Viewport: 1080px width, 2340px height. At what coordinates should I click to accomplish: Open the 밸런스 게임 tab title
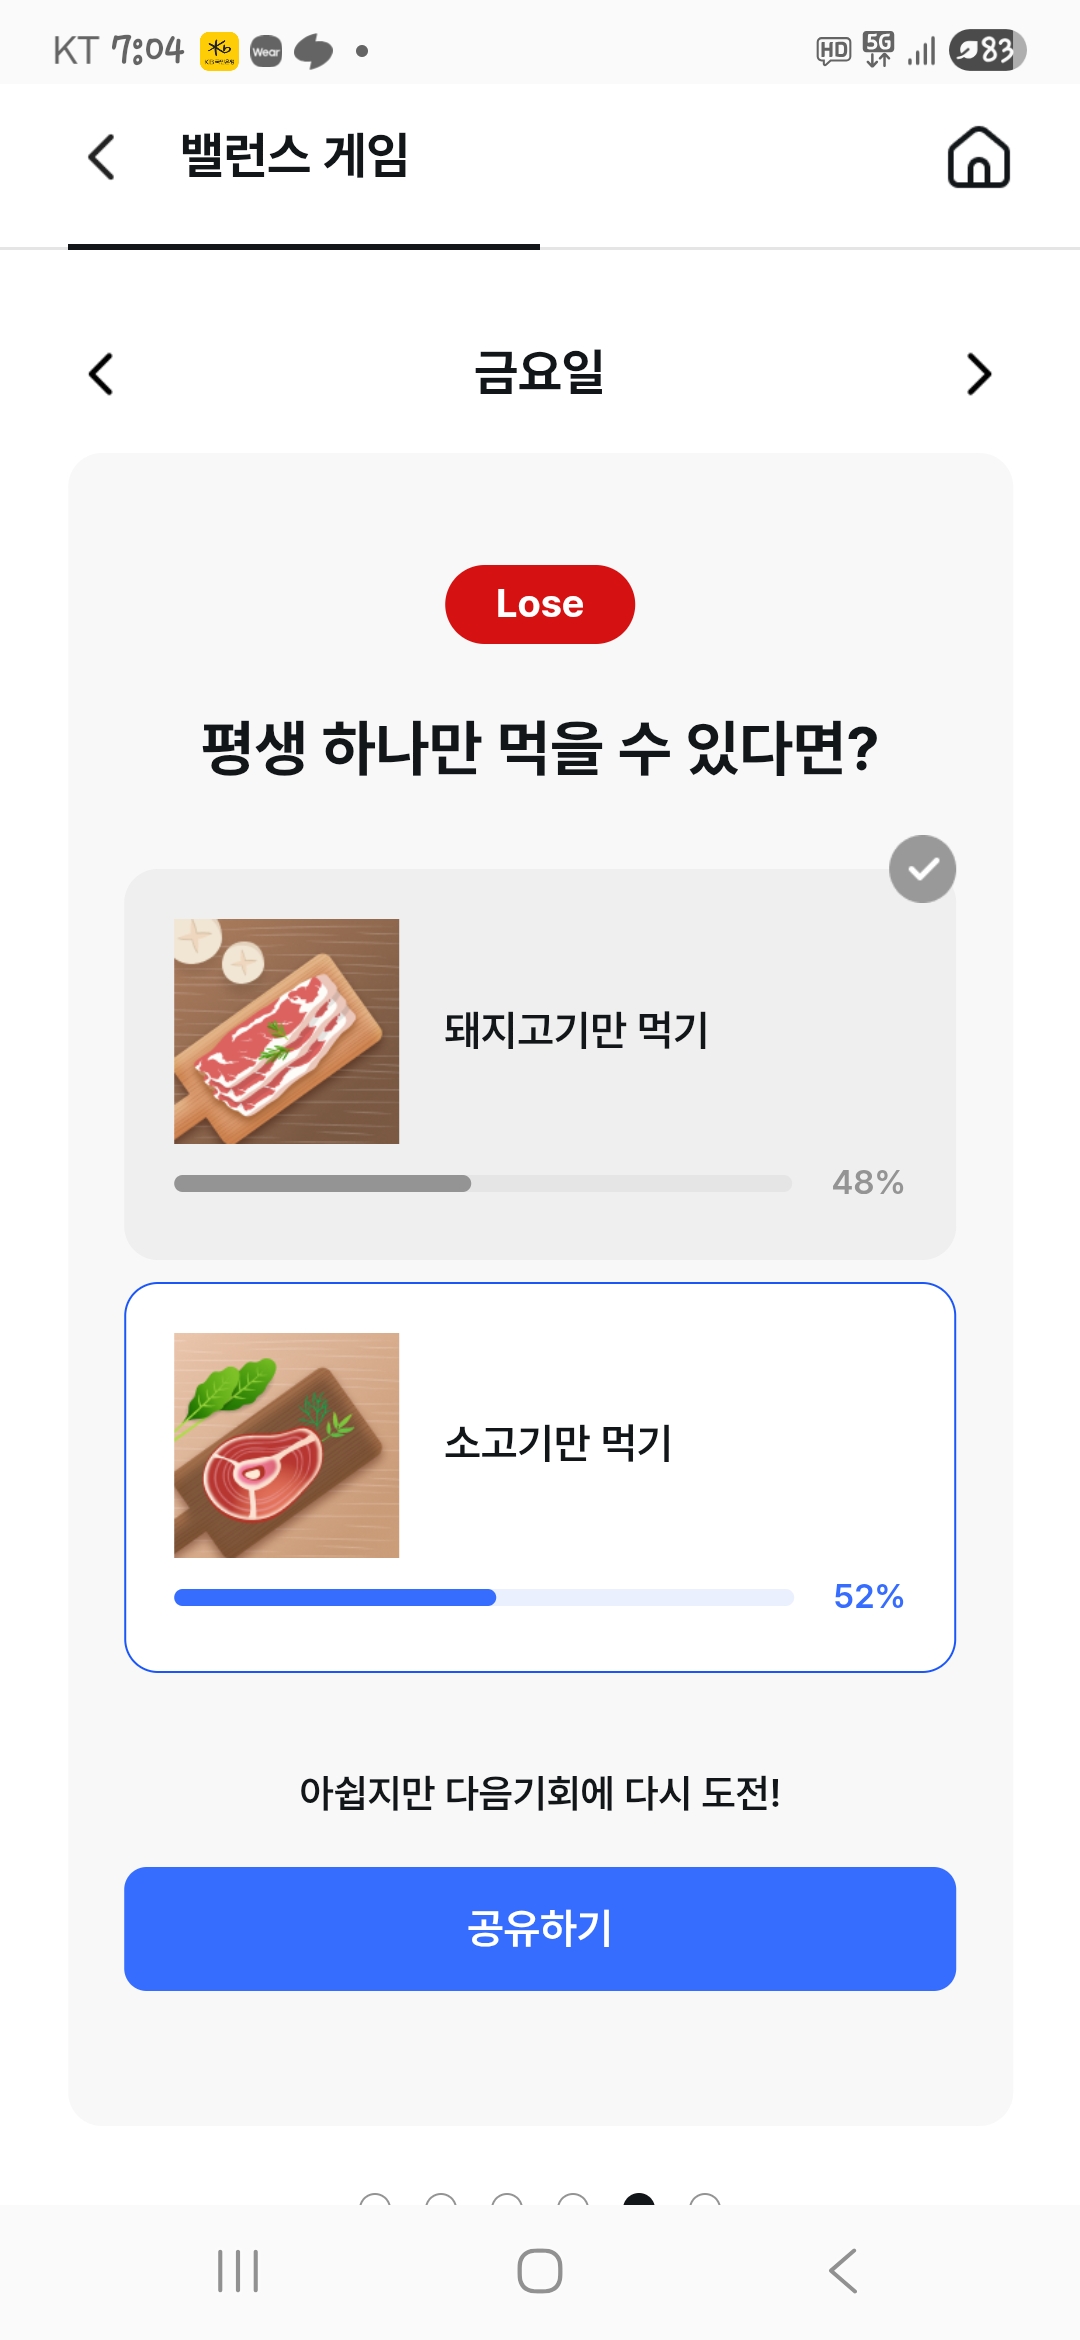click(x=295, y=156)
